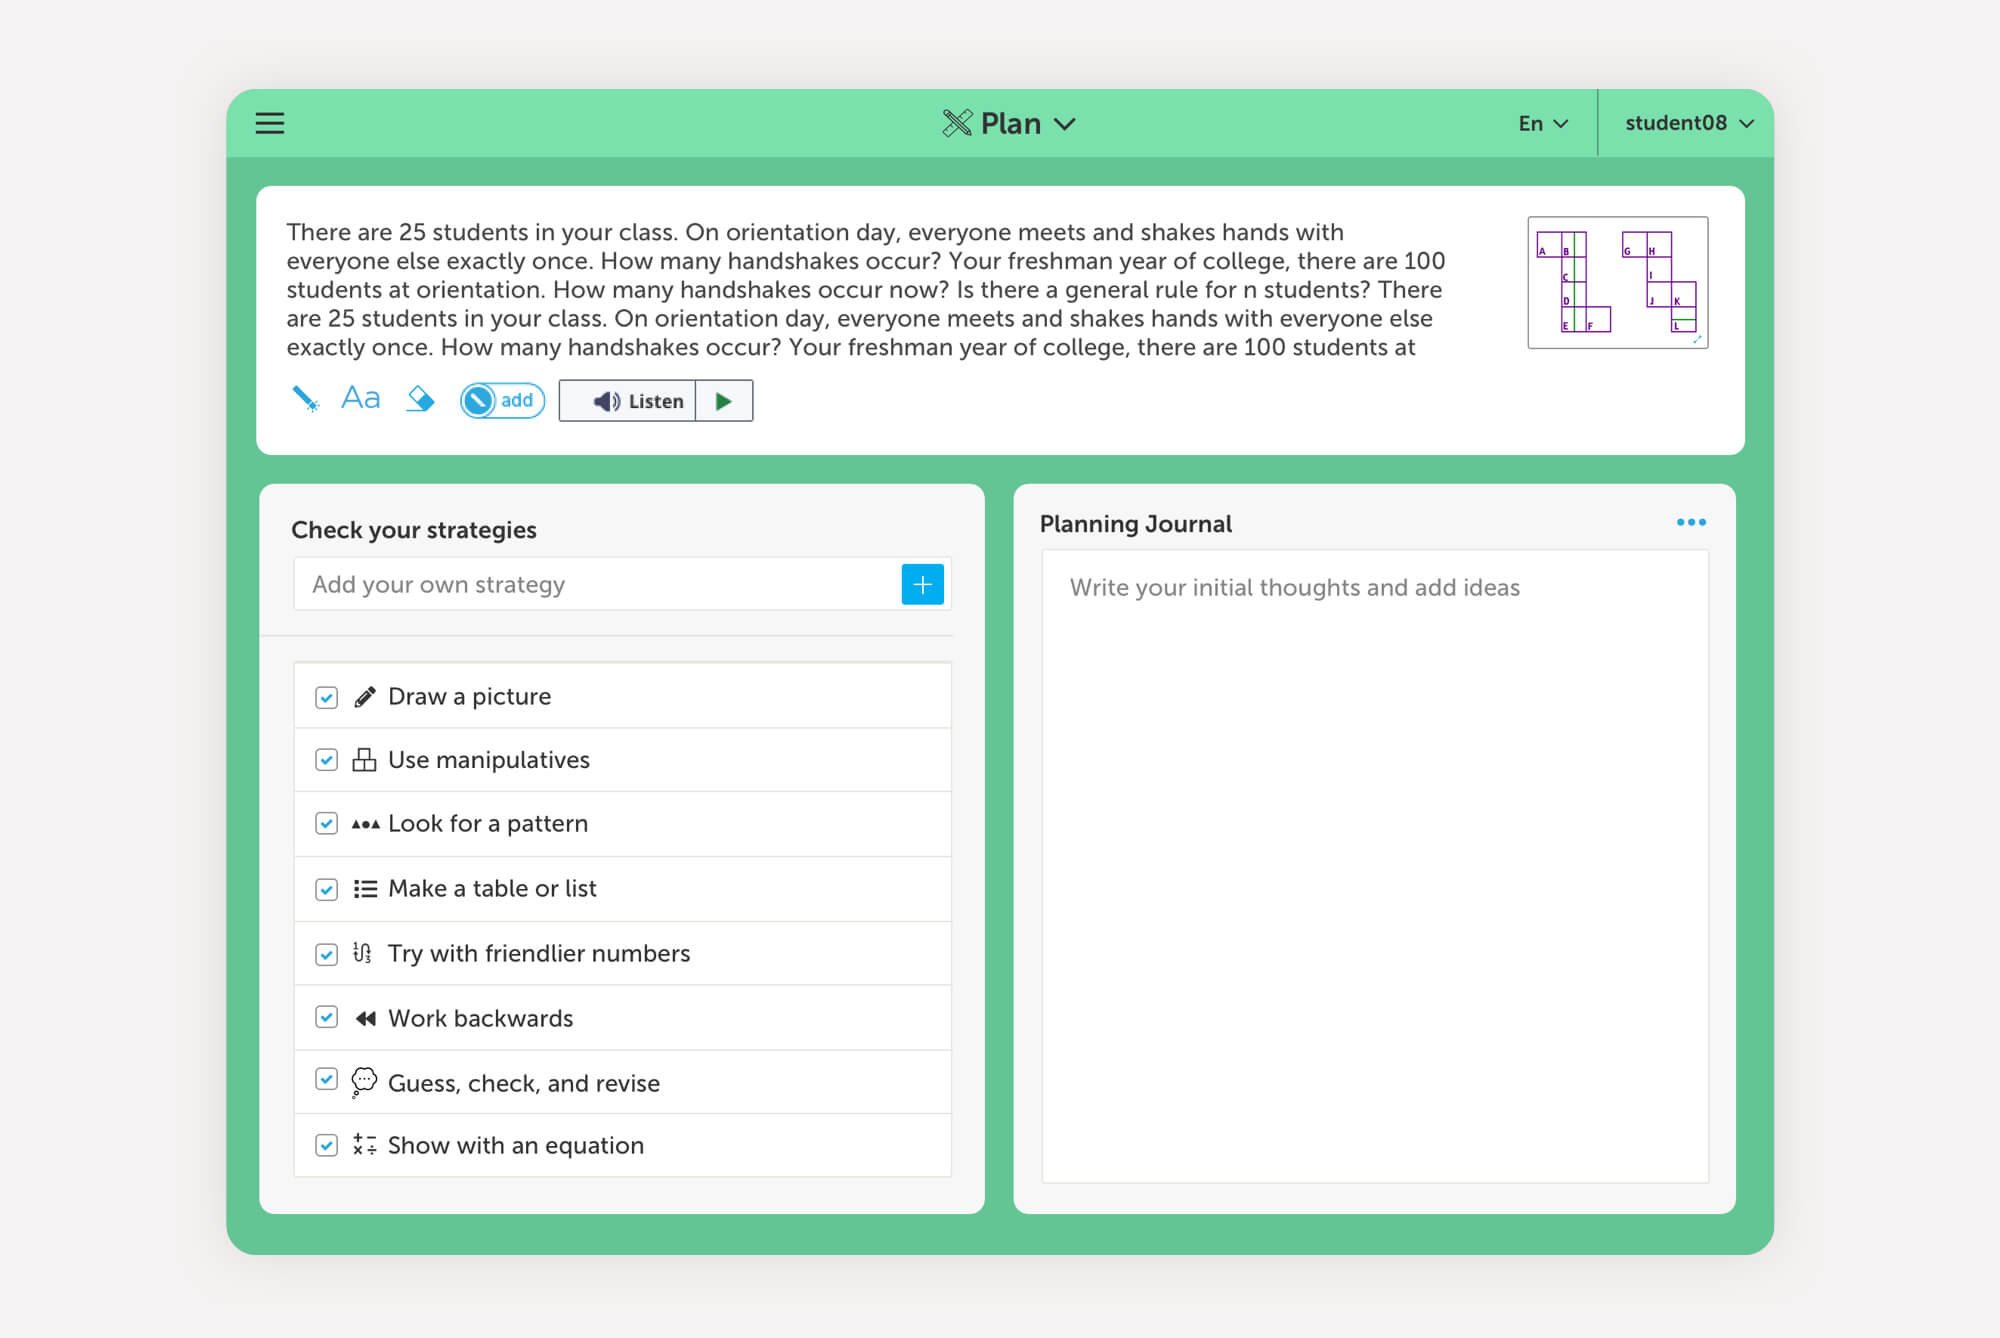Click the blue add pill button
Image resolution: width=2000 pixels, height=1338 pixels.
(x=502, y=400)
